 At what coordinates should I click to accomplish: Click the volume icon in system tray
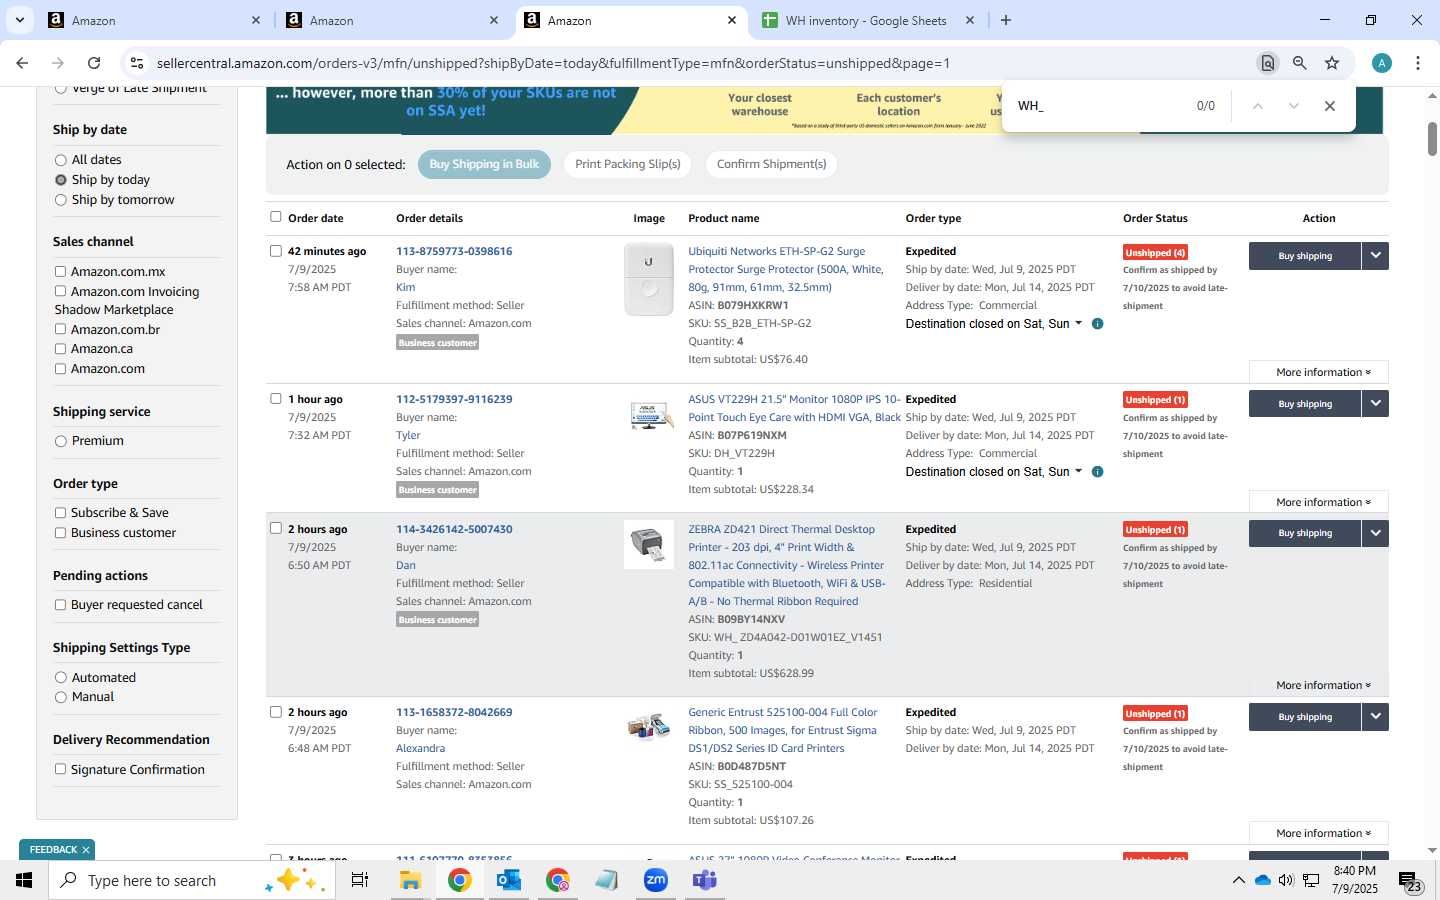coord(1286,880)
